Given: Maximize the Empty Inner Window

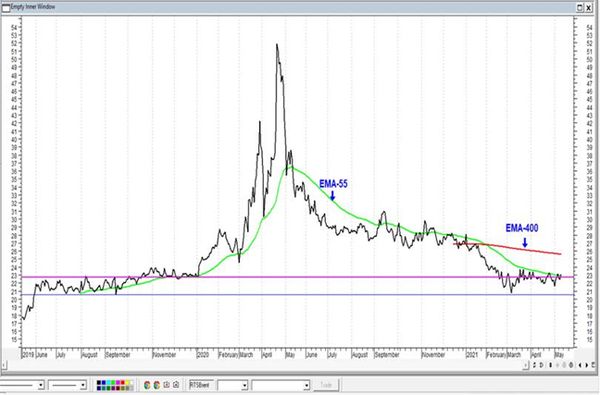Looking at the screenshot, I should tap(580, 7).
